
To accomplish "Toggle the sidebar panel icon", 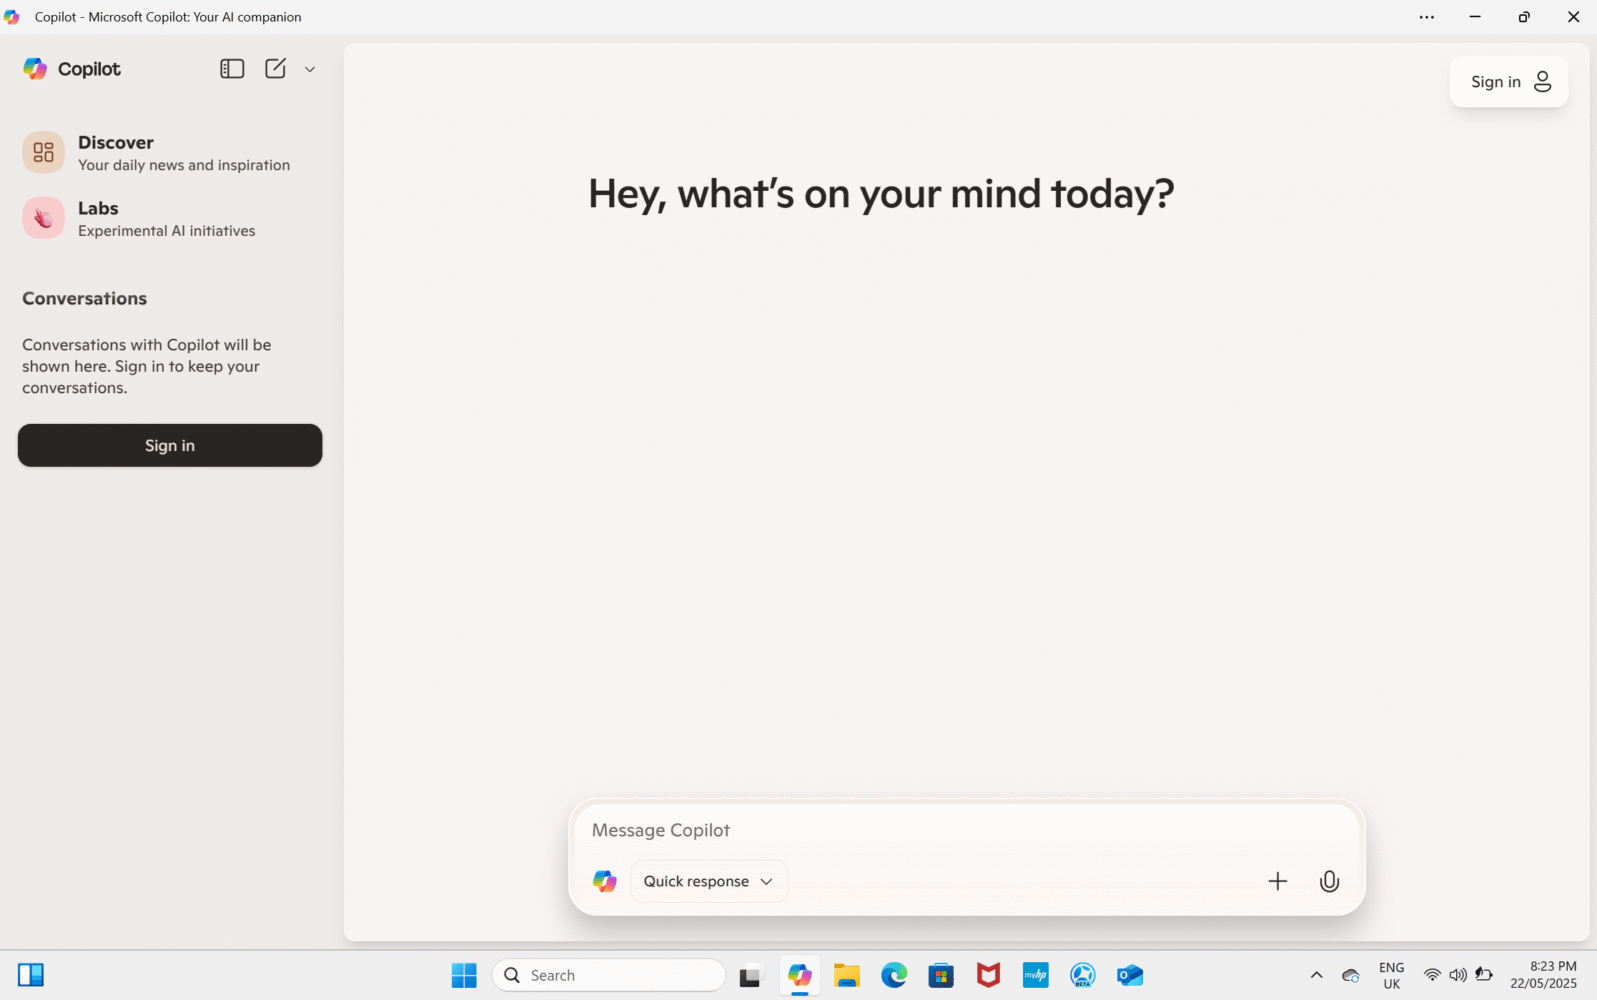I will coord(232,68).
